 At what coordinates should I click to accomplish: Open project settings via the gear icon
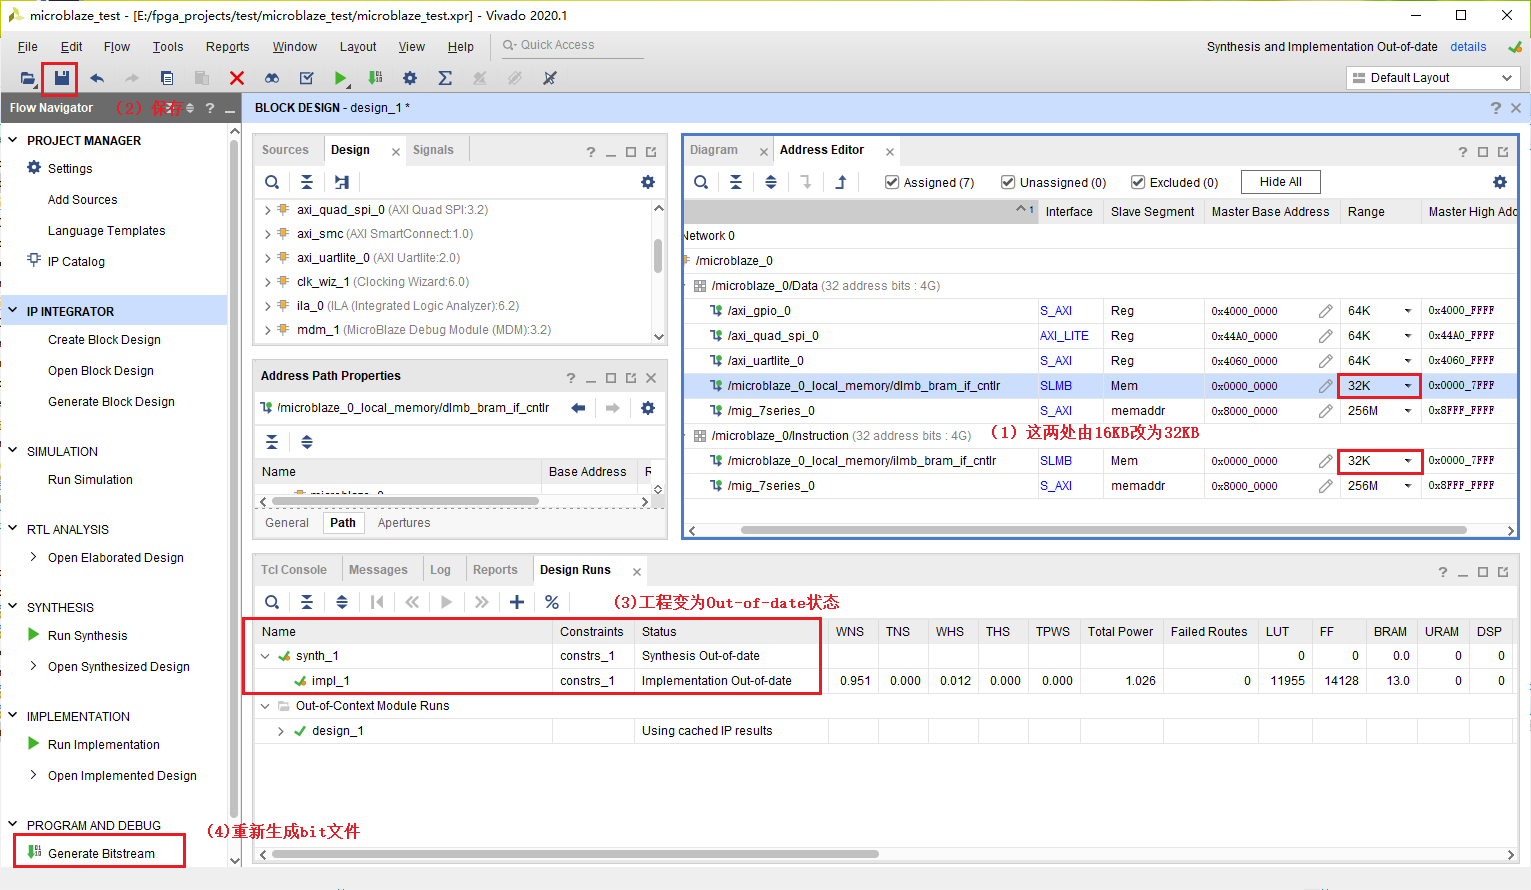409,78
